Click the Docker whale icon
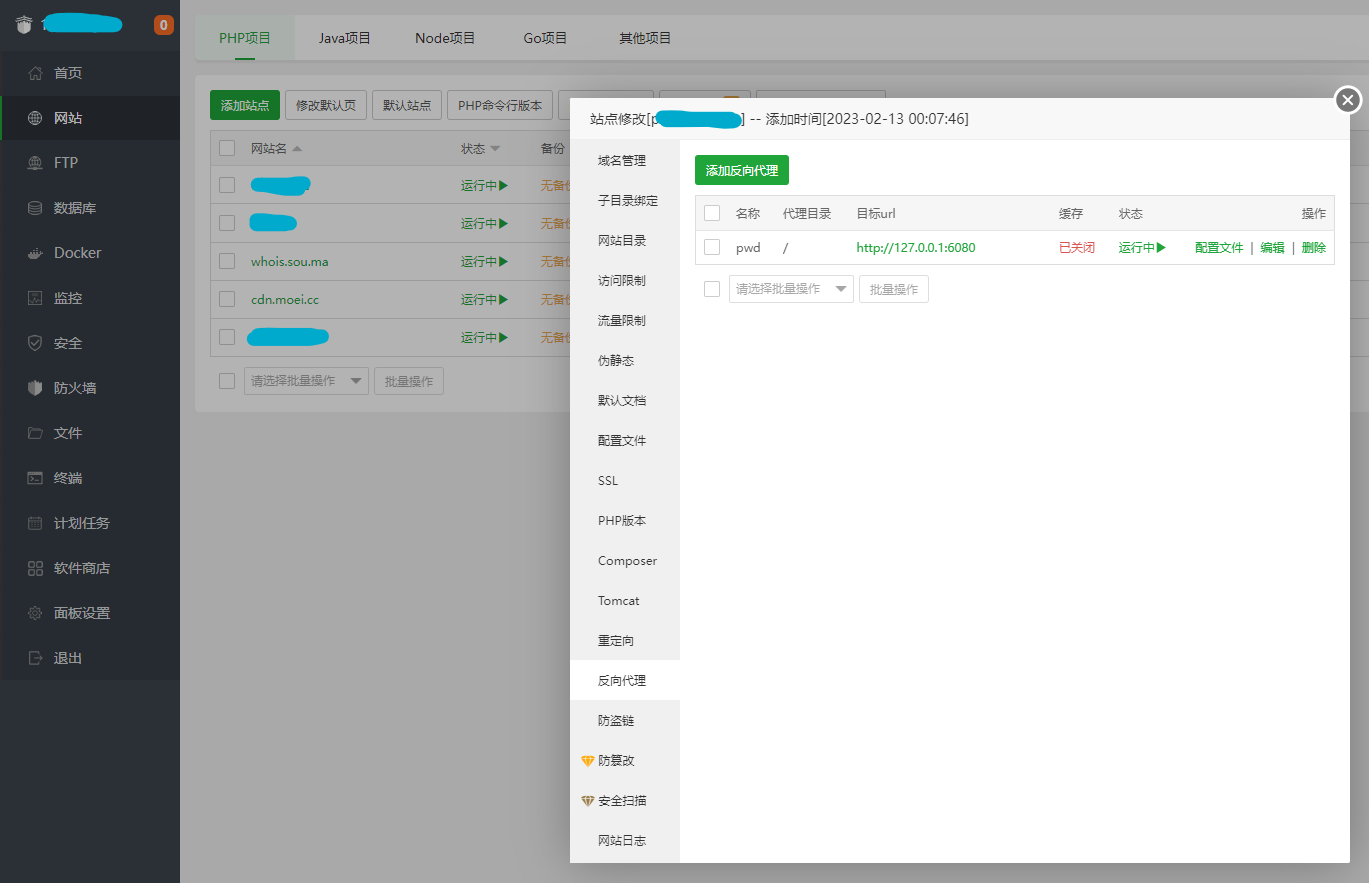 point(36,253)
